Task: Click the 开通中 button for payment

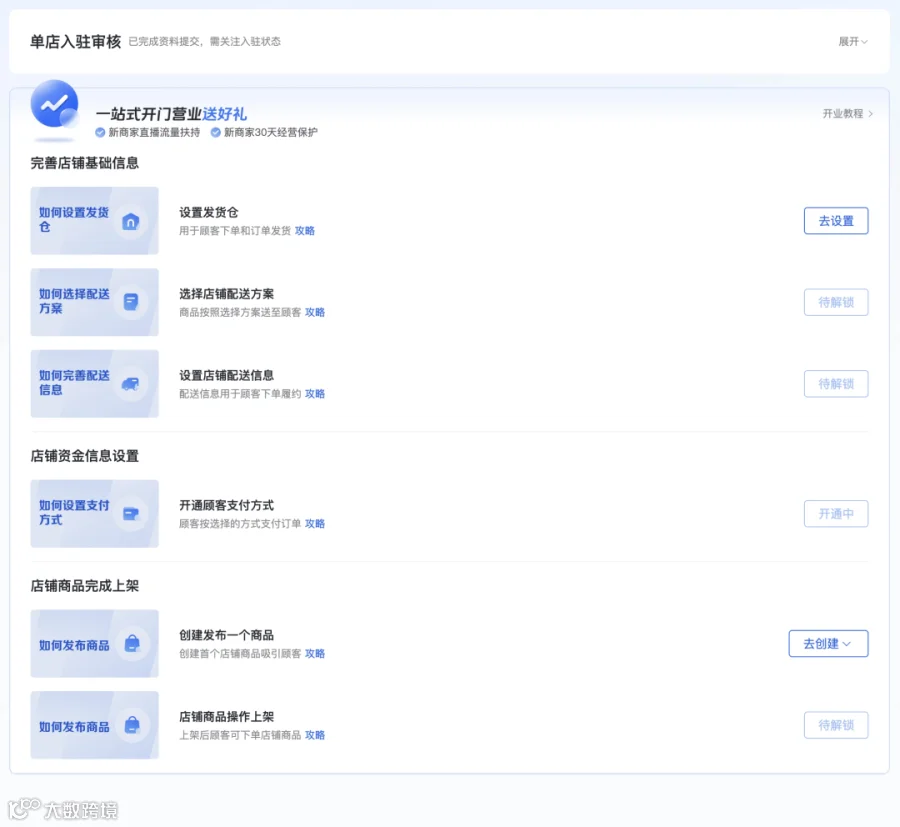Action: [836, 514]
